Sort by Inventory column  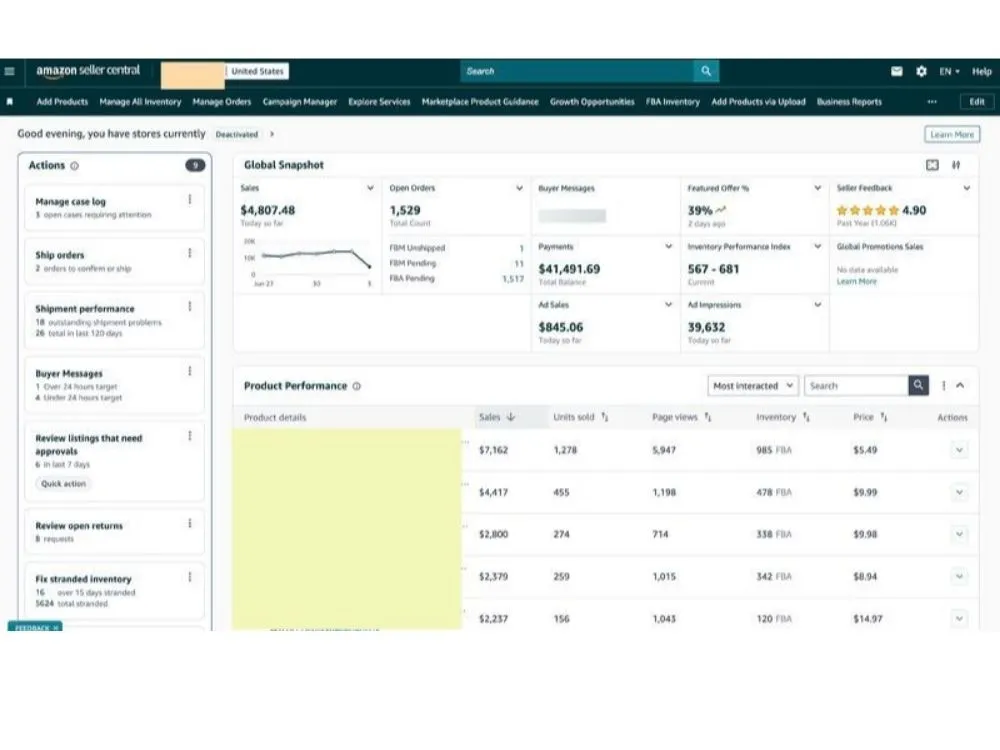point(806,417)
